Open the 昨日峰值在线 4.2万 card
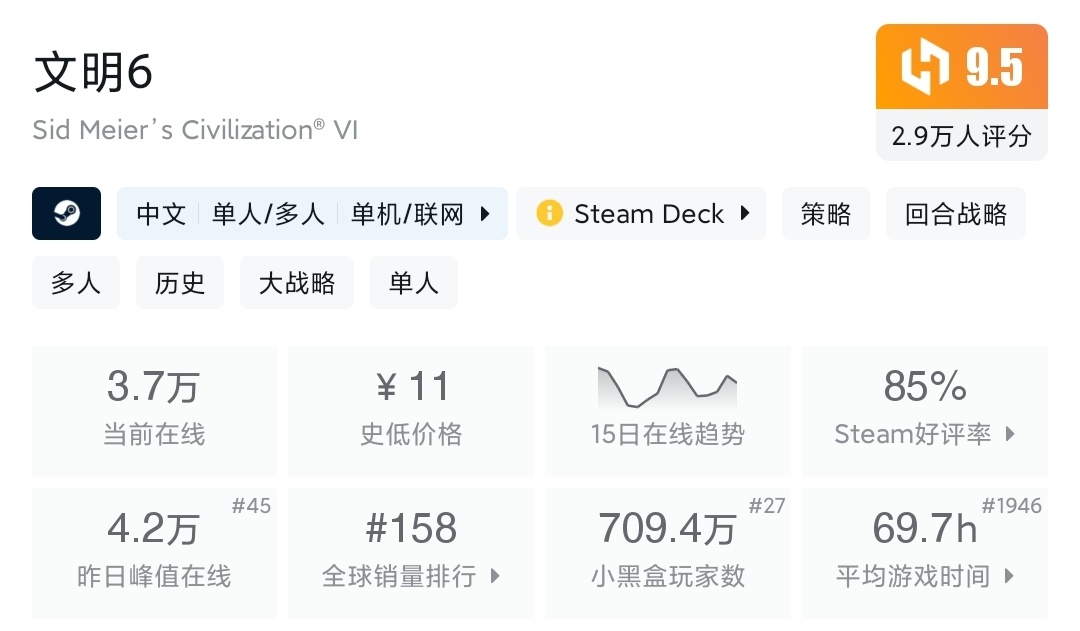 coord(154,552)
